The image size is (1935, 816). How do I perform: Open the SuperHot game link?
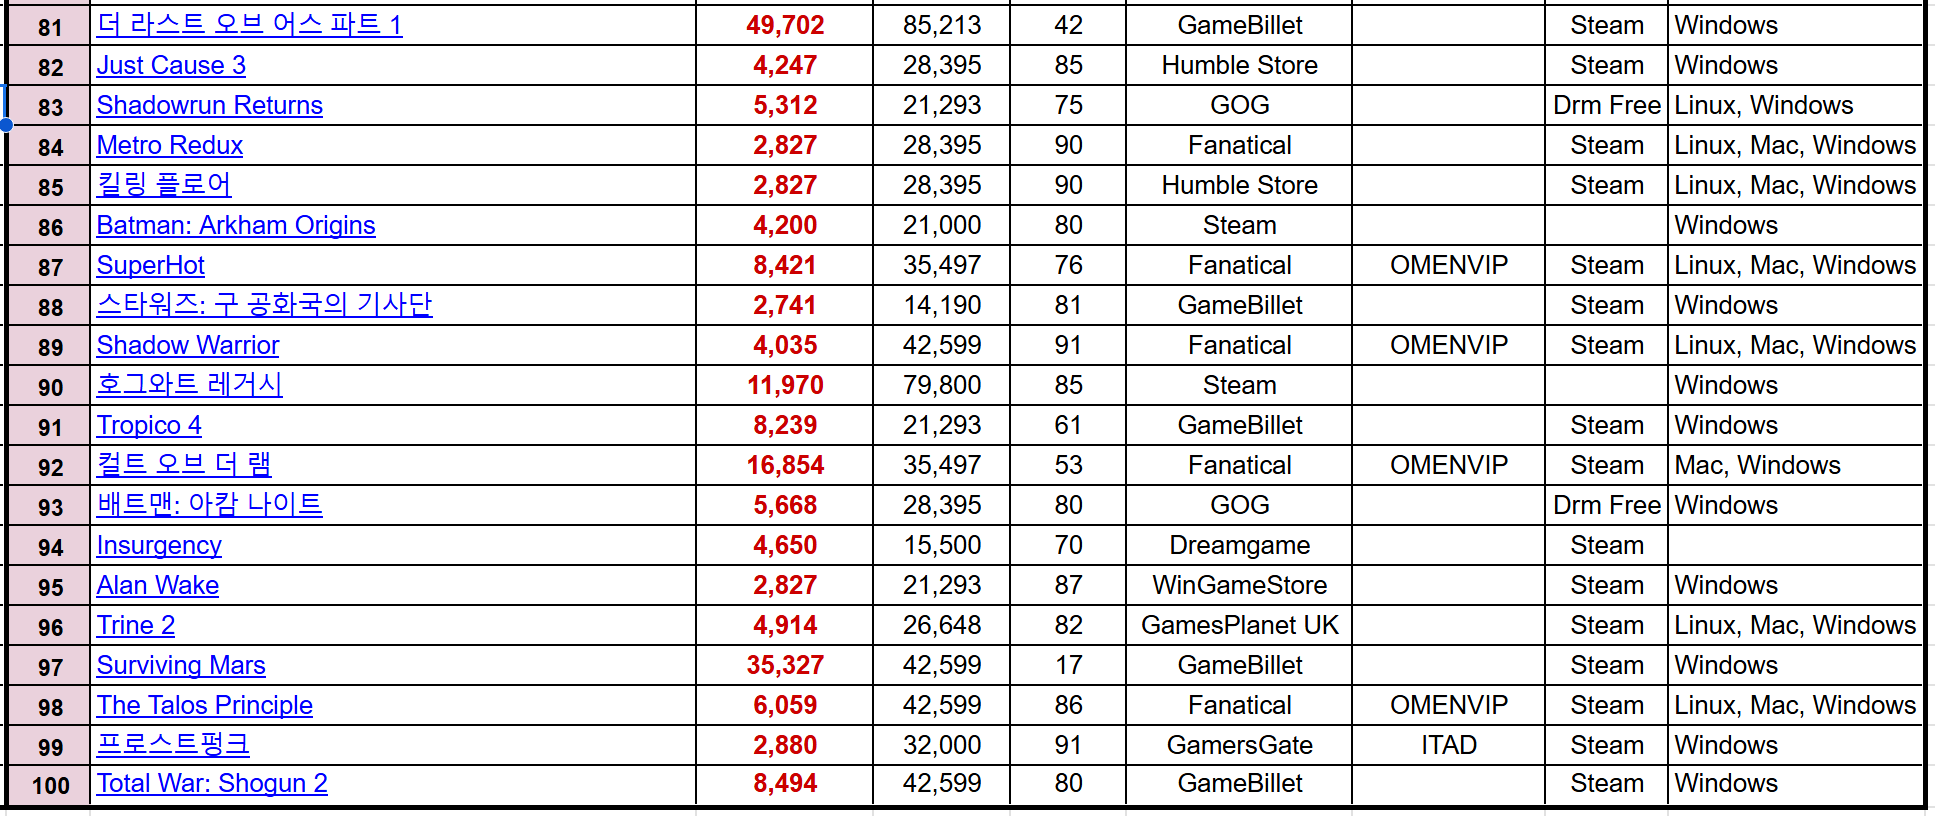click(150, 265)
